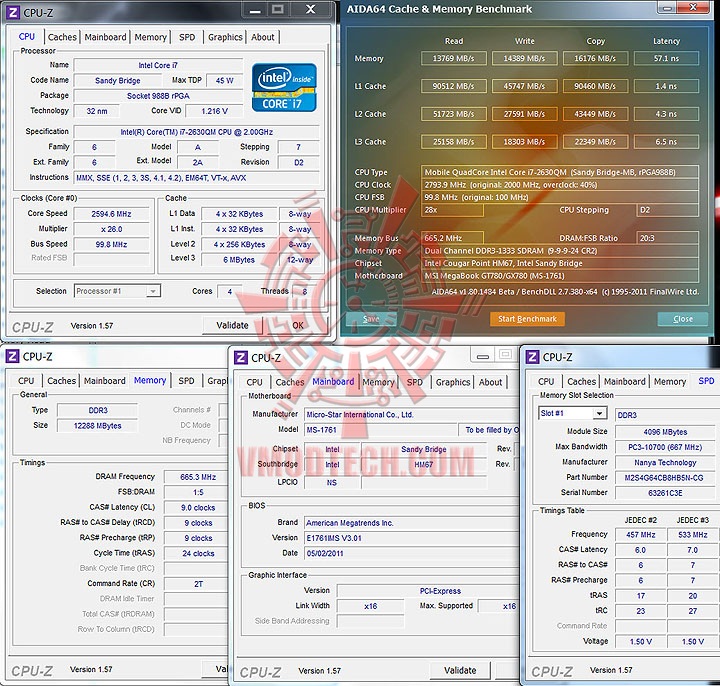Click the SPD tab in the Memory CPU-Z window

point(186,381)
